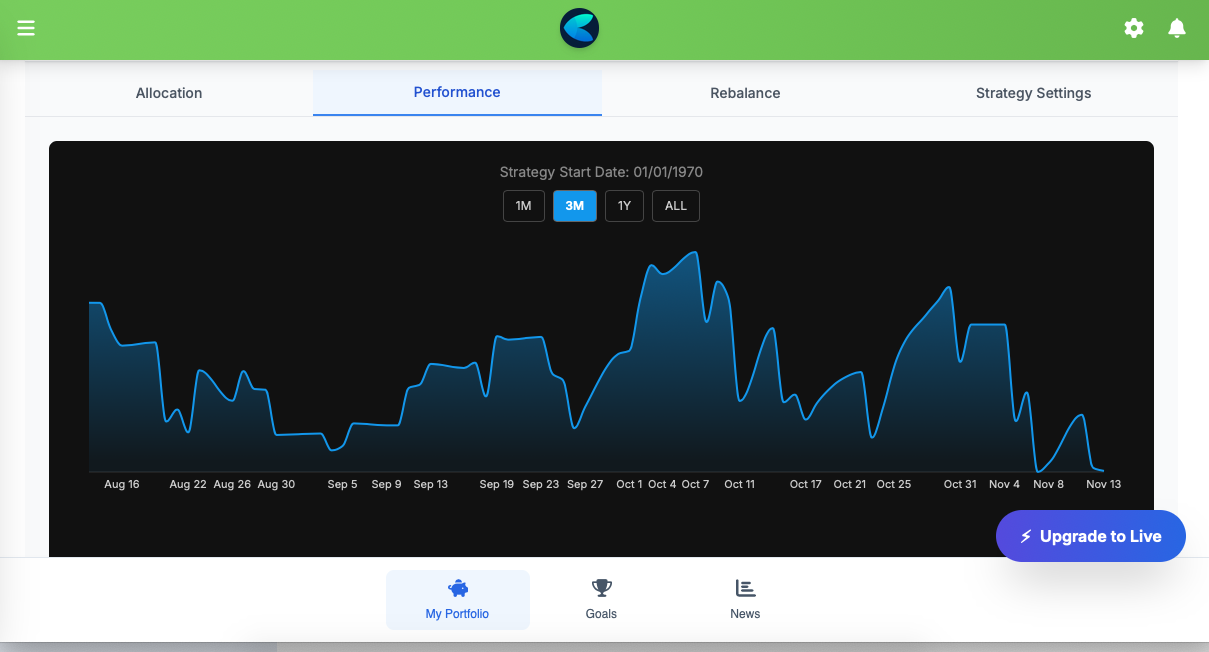Open News via the list icon
The width and height of the screenshot is (1209, 652).
click(x=745, y=588)
